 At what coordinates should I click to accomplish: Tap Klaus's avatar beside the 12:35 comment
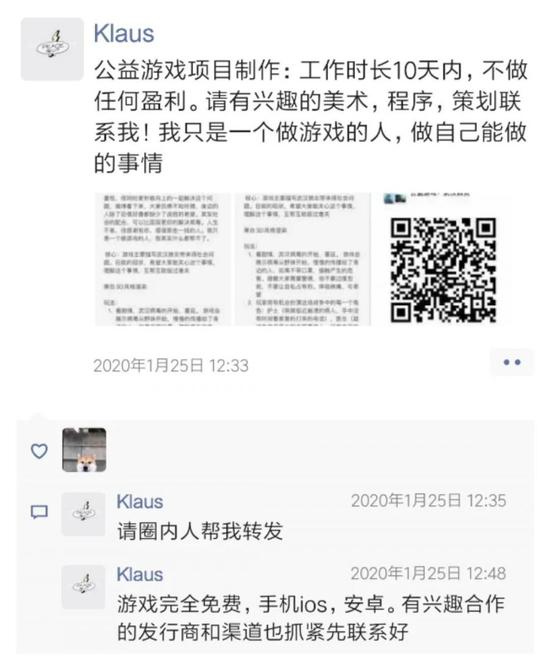click(84, 514)
